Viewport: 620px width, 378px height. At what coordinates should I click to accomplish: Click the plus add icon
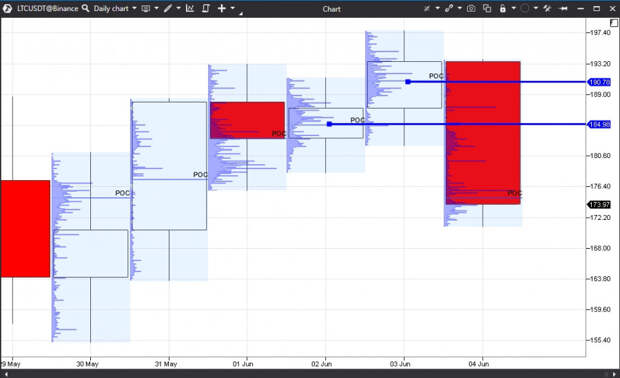222,8
